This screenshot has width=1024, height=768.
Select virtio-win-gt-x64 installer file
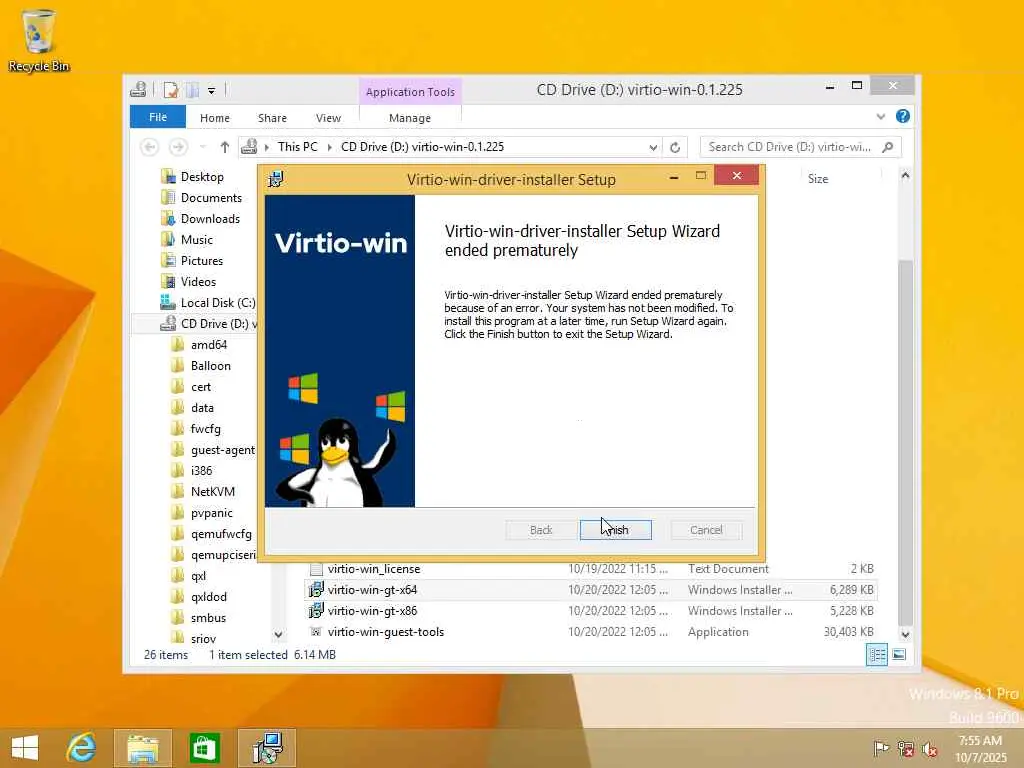point(372,590)
